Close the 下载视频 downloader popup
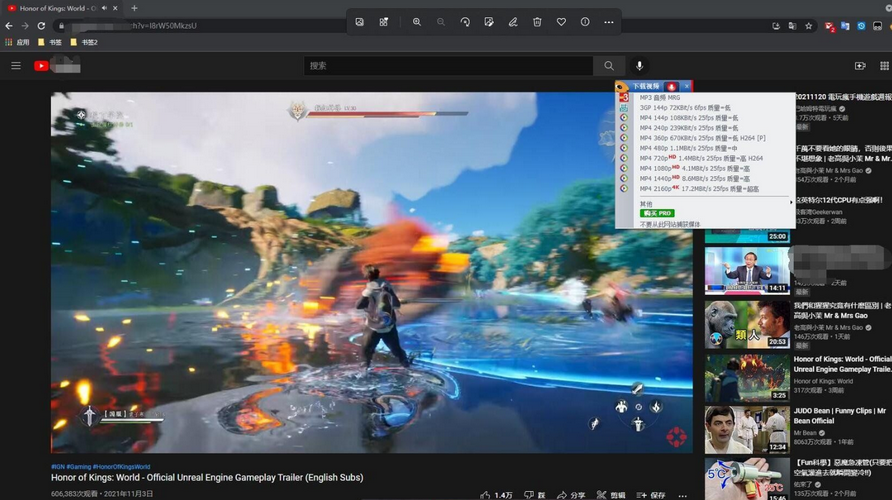 coord(687,86)
